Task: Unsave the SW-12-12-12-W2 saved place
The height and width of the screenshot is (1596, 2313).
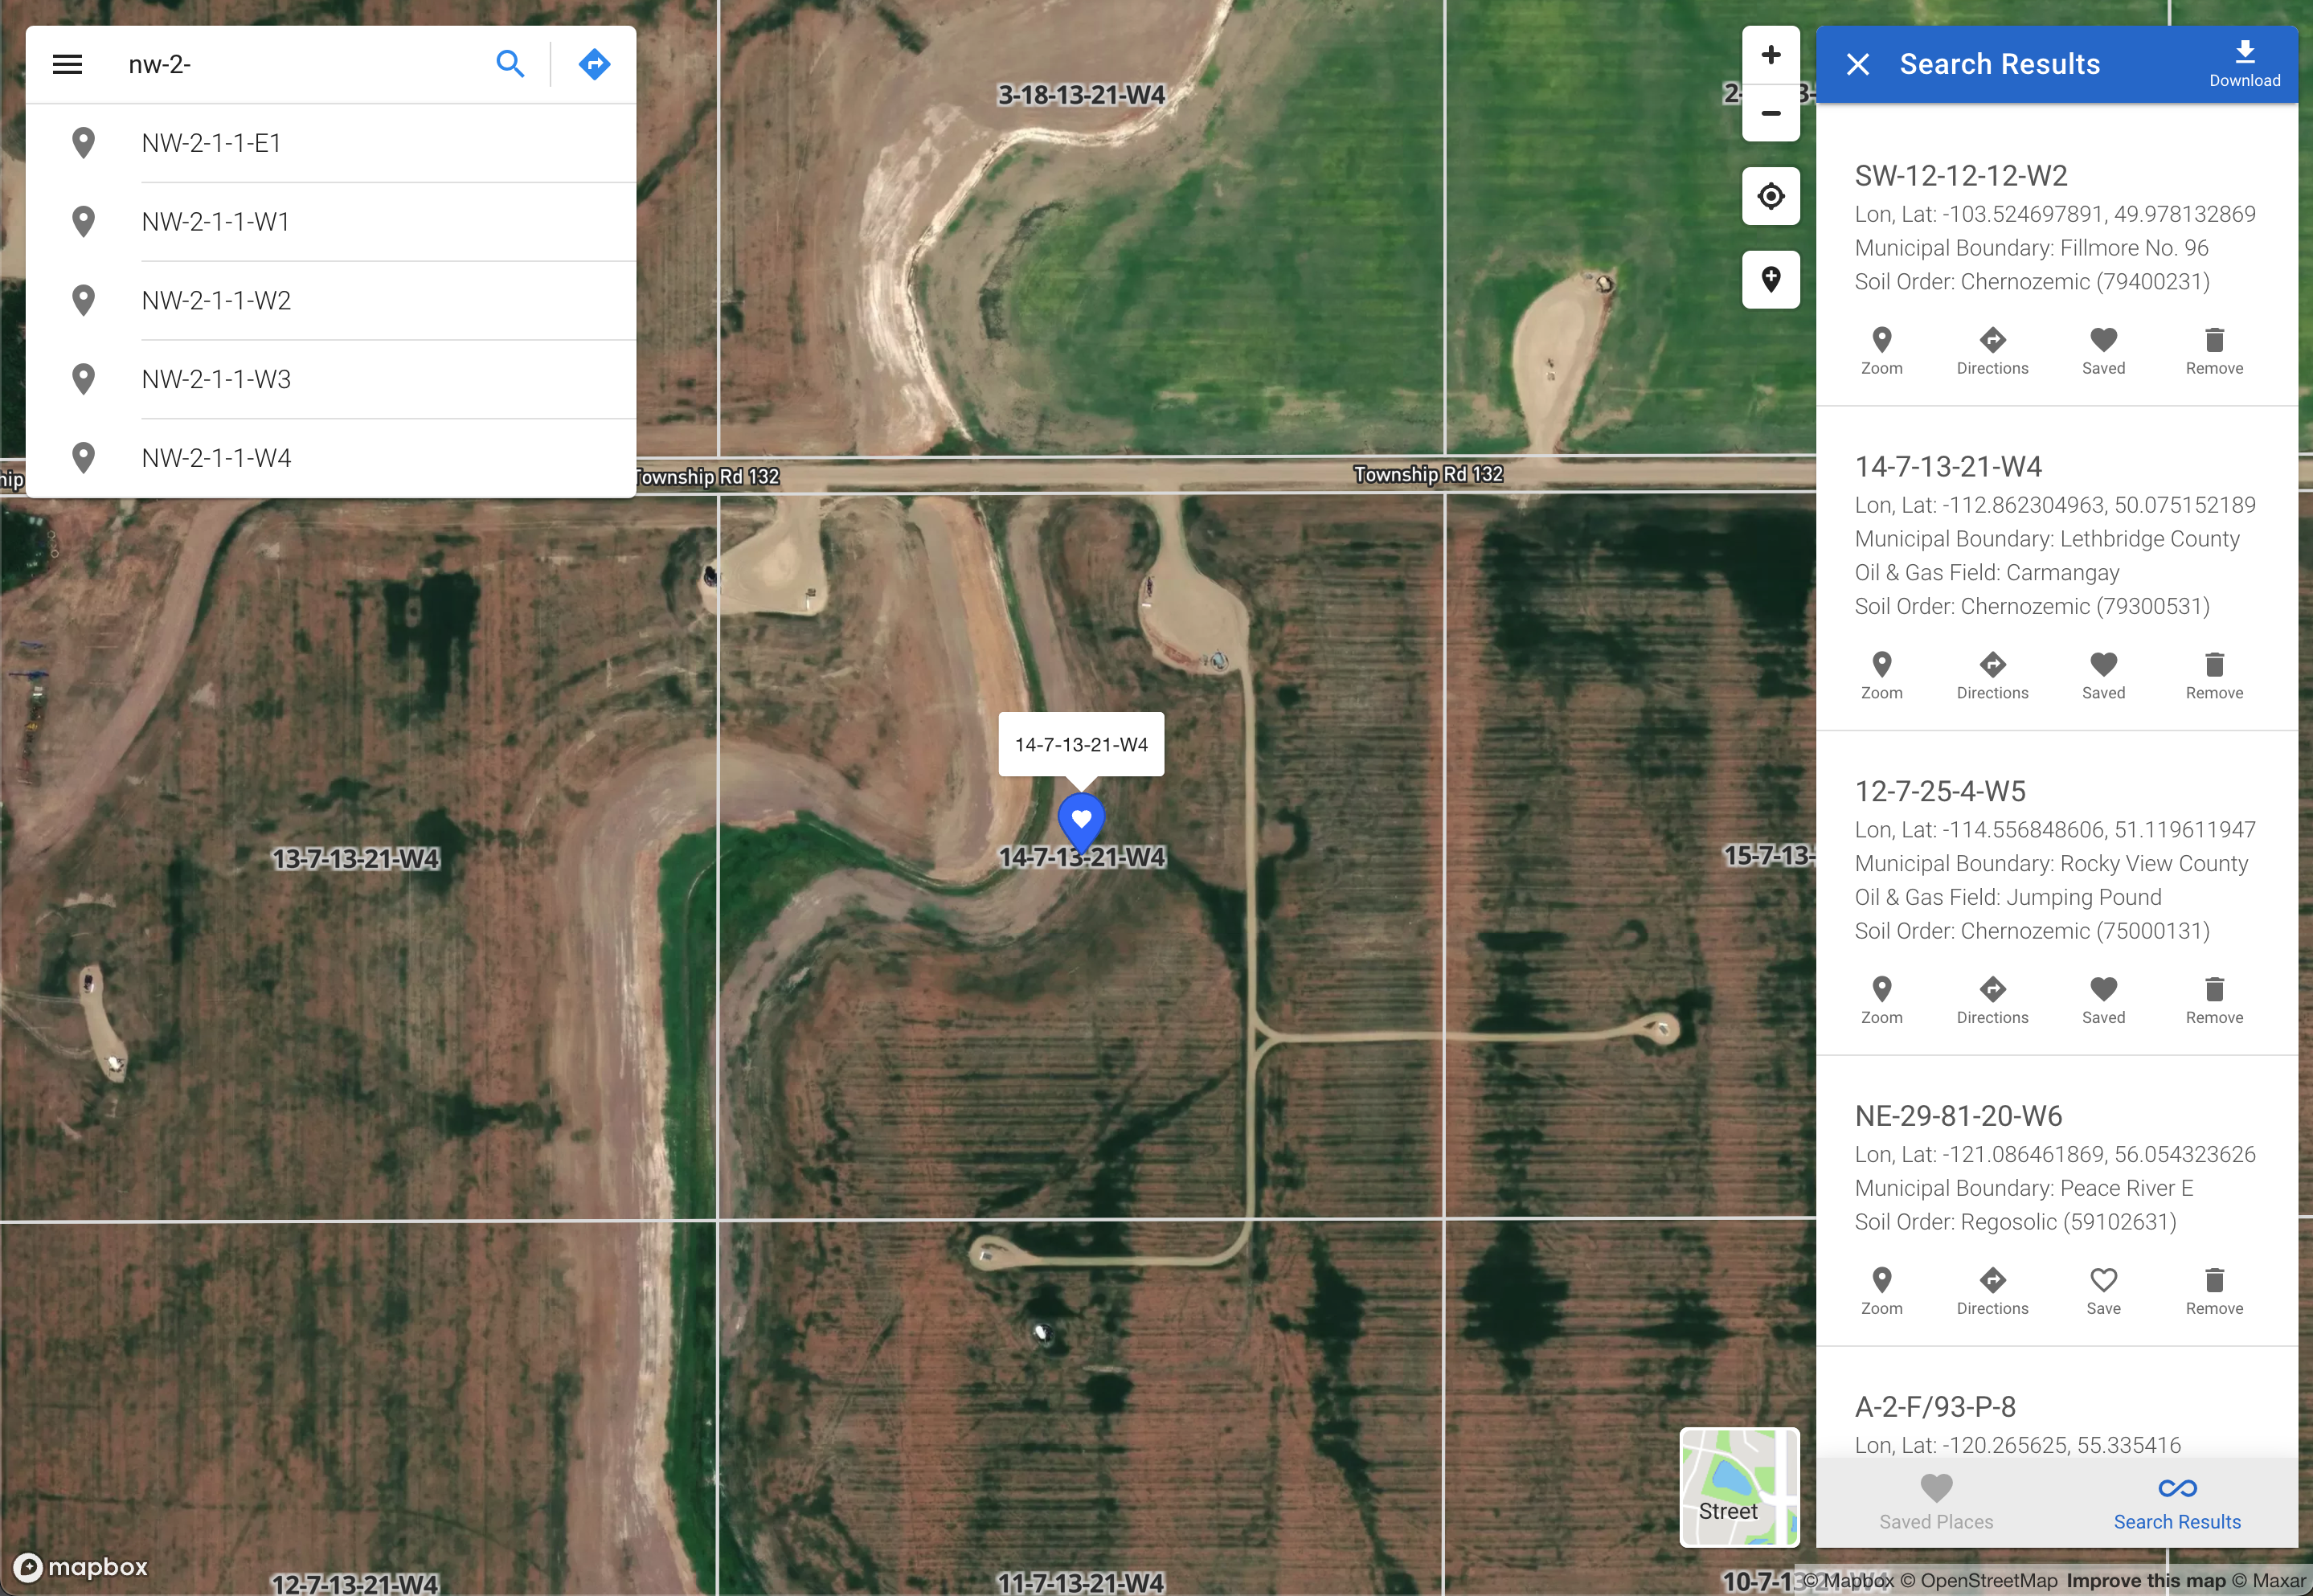Action: click(x=2103, y=351)
